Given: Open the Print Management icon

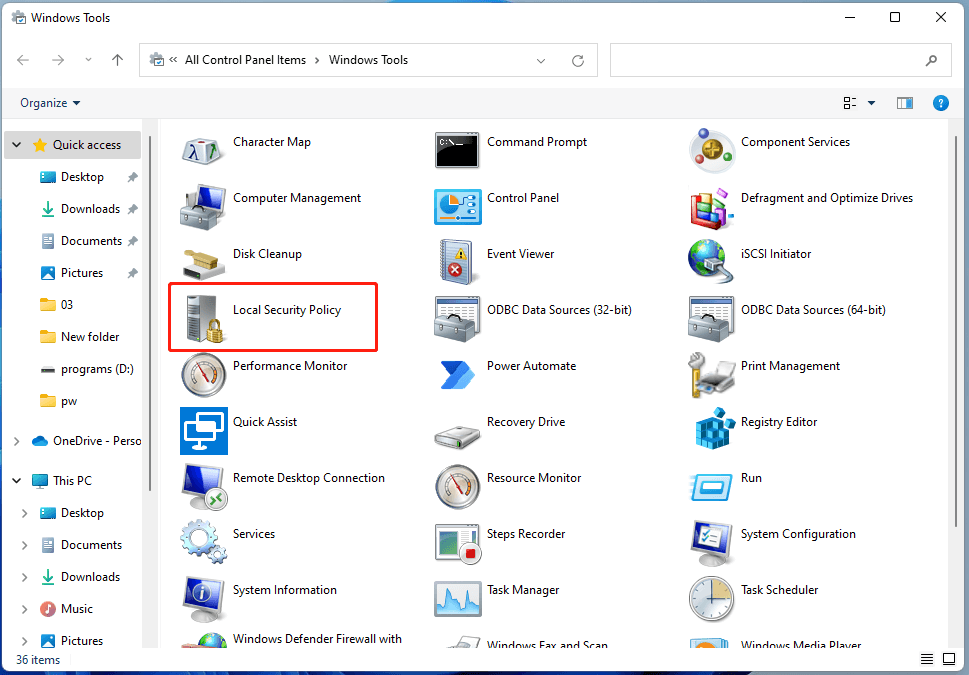Looking at the screenshot, I should (711, 375).
